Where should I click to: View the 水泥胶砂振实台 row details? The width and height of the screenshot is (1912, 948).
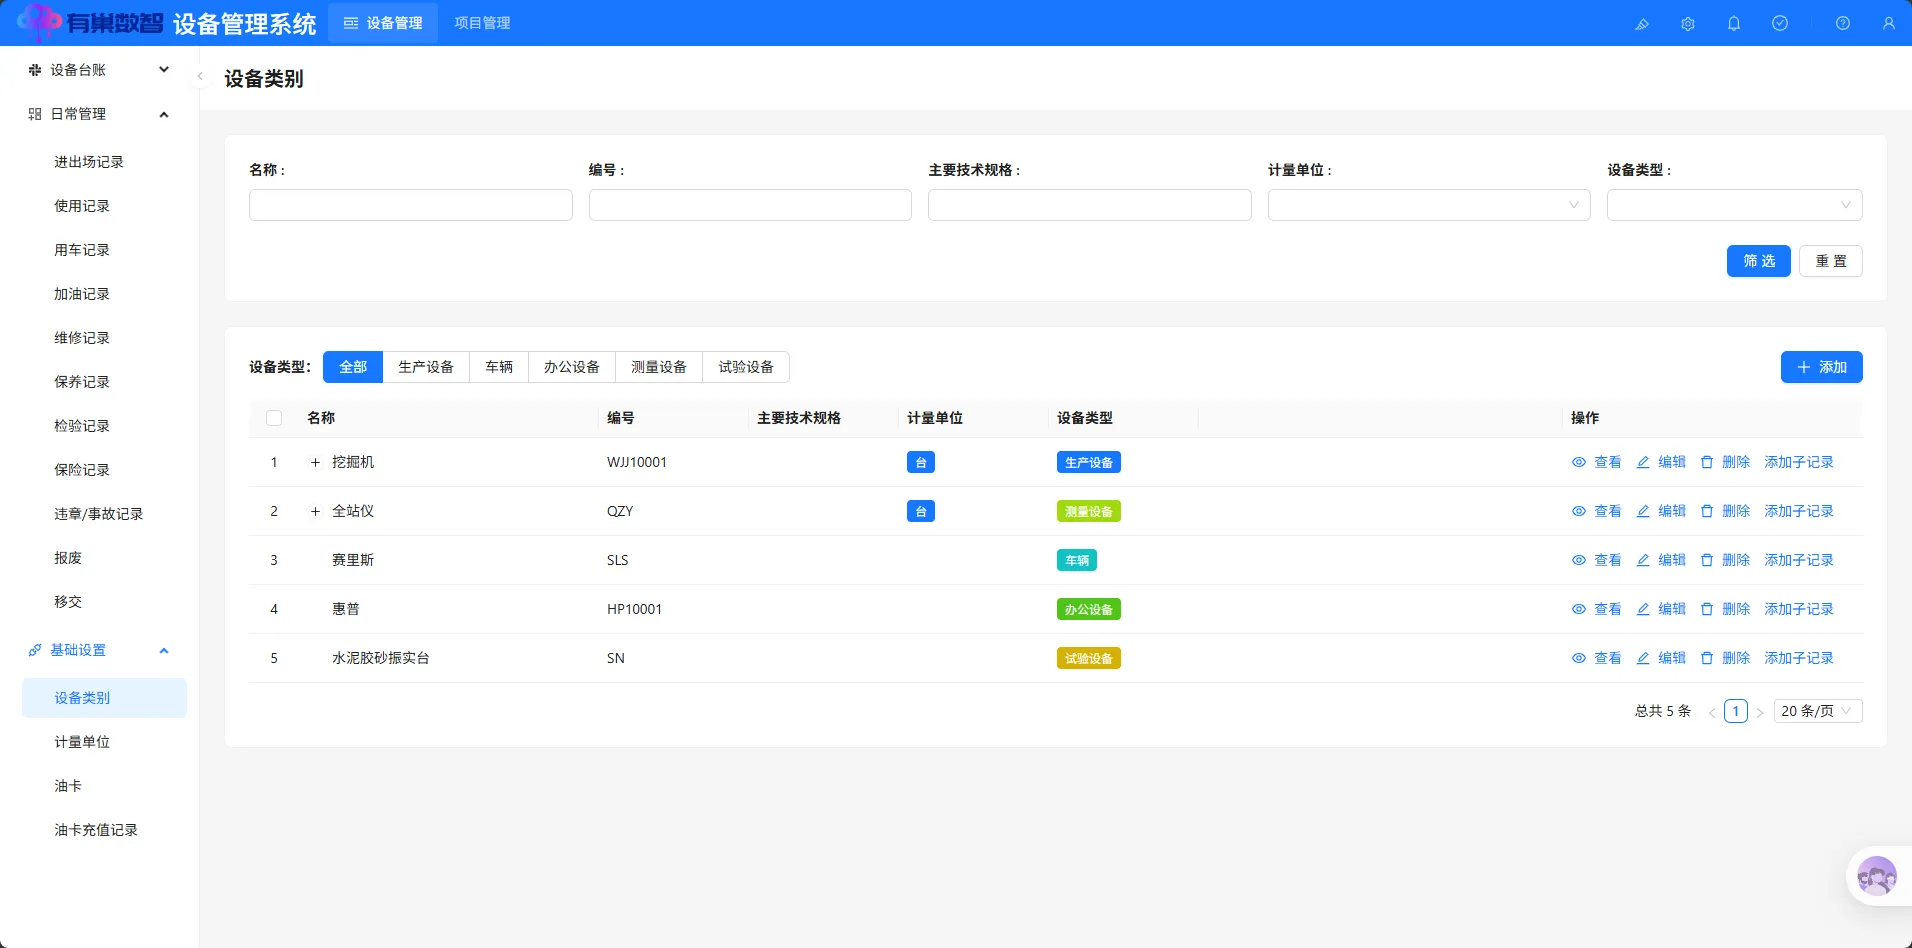[1597, 658]
